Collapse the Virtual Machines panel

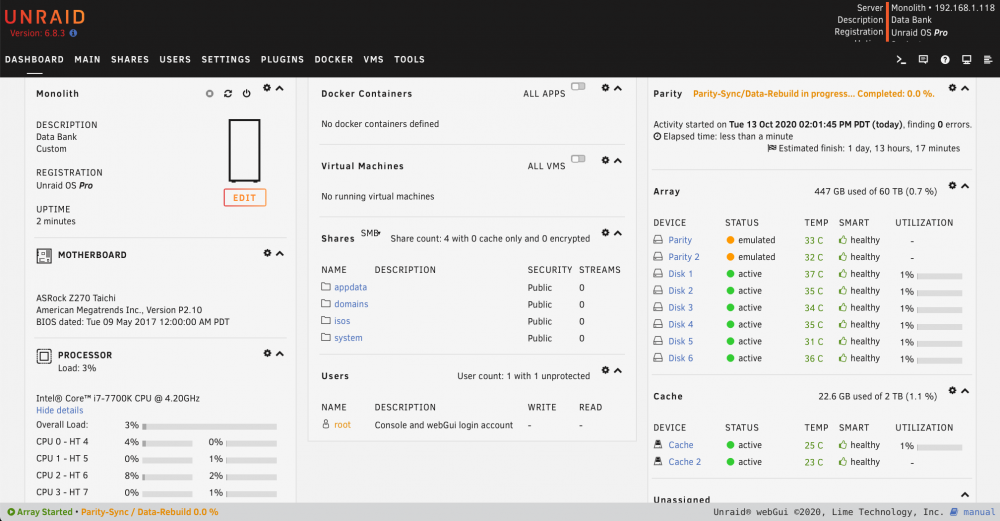tap(617, 160)
